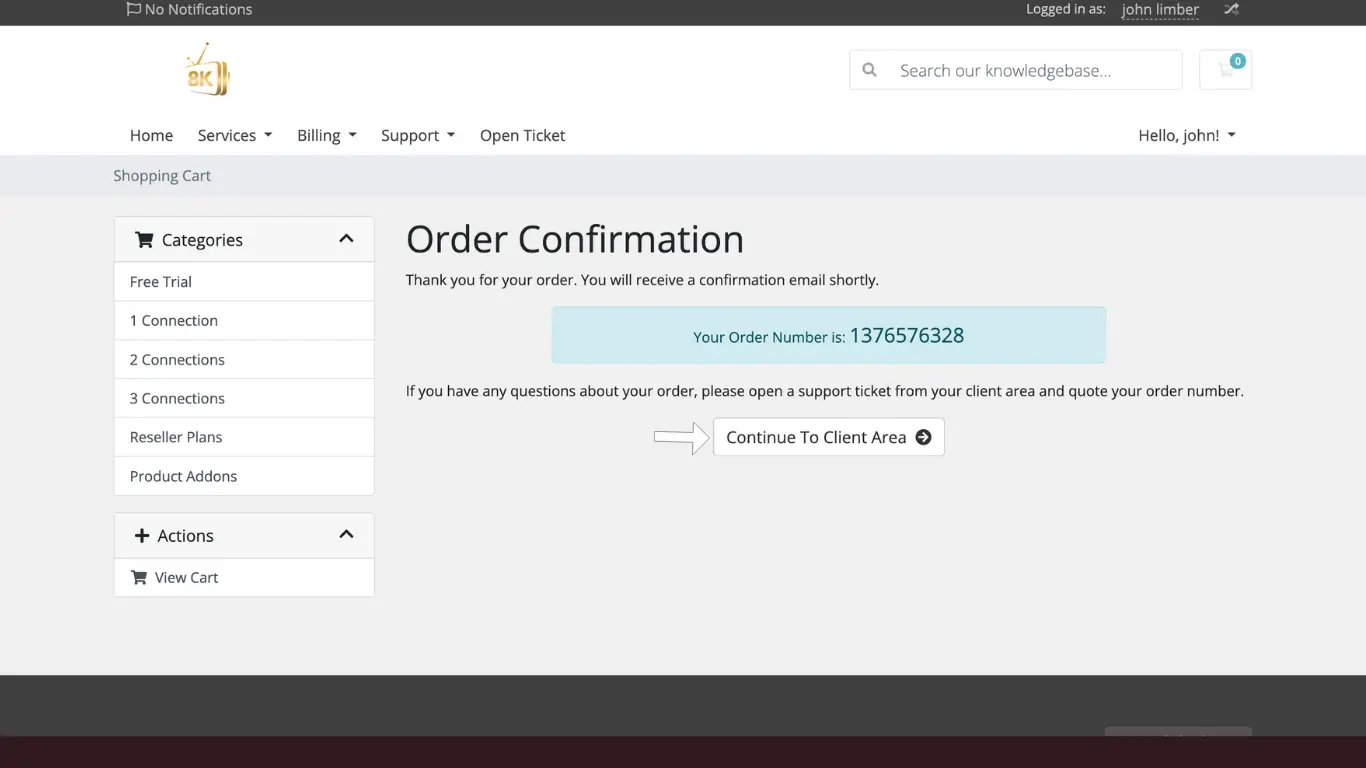This screenshot has height=768, width=1366.
Task: Open the View Cart link
Action: (x=244, y=578)
